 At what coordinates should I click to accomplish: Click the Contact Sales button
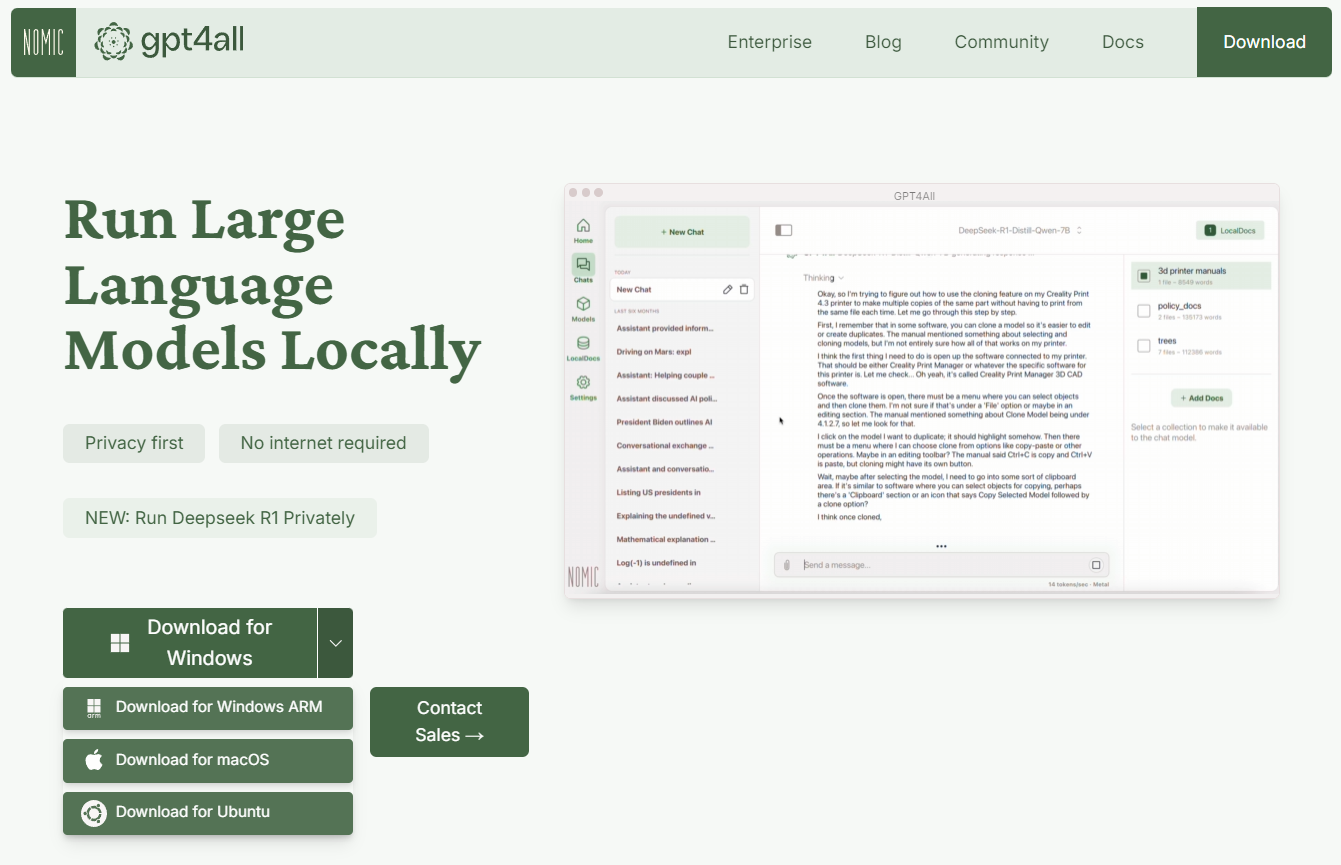point(449,721)
